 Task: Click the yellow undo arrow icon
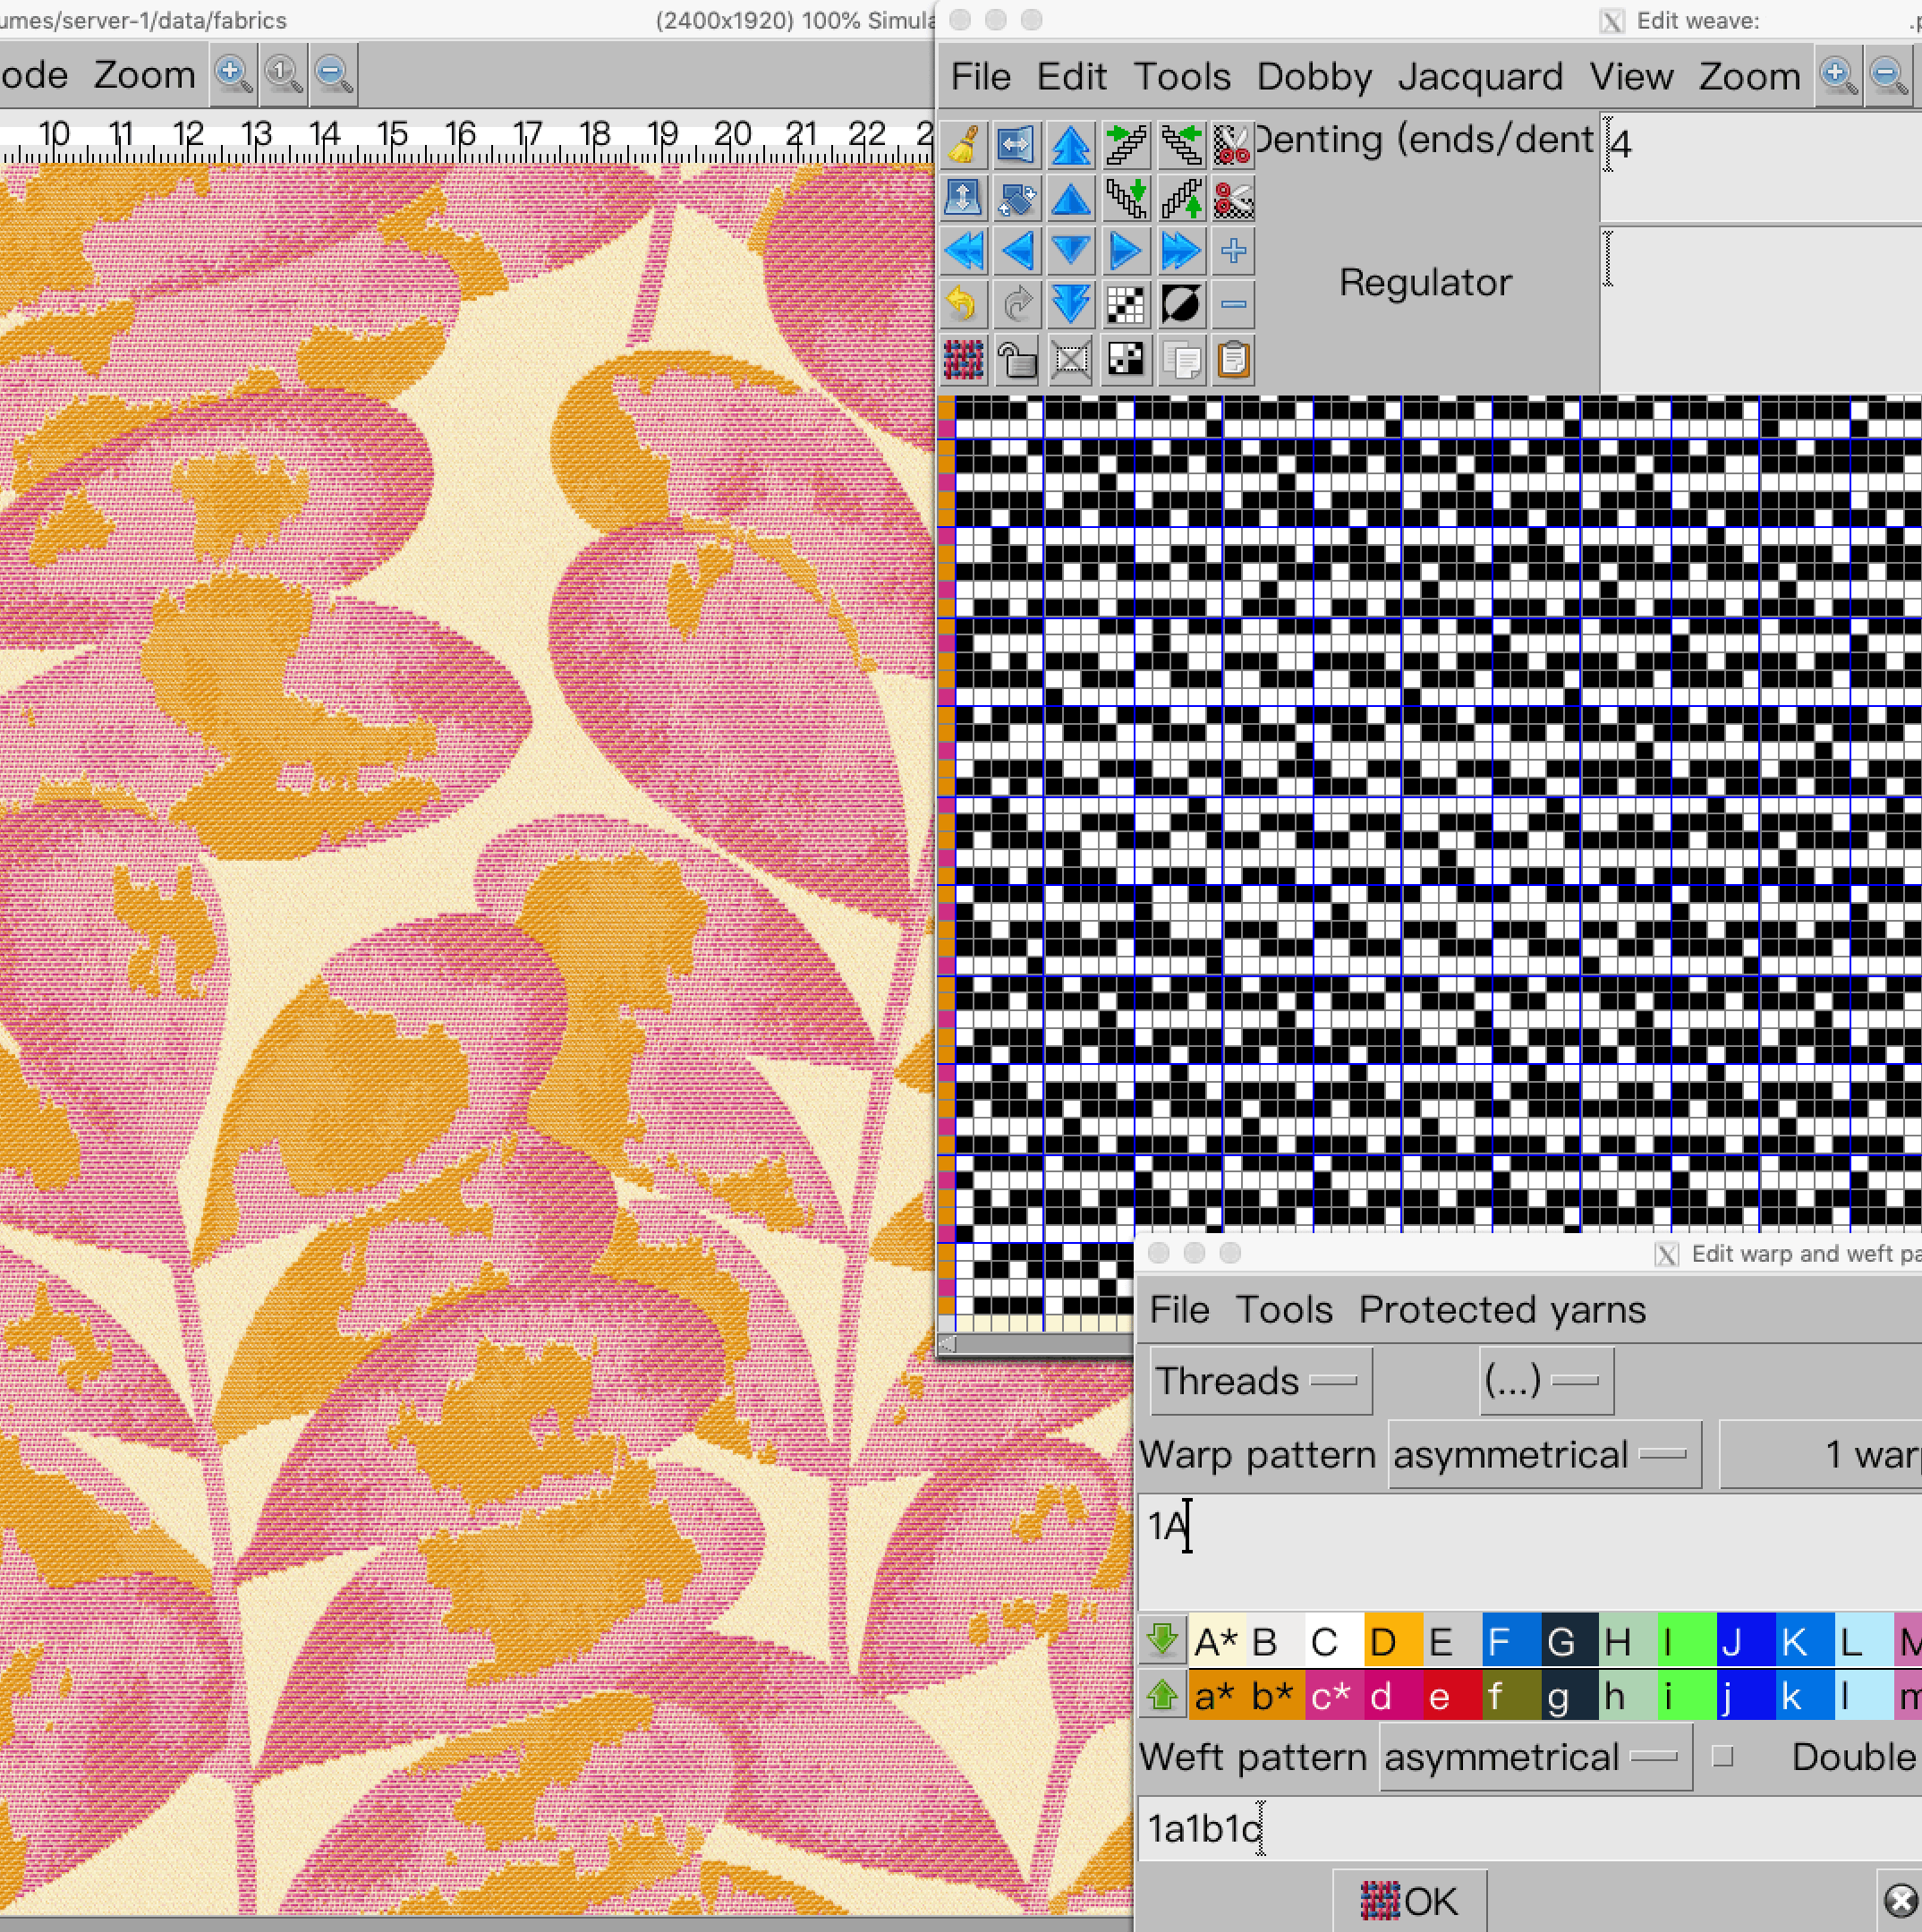[x=963, y=304]
